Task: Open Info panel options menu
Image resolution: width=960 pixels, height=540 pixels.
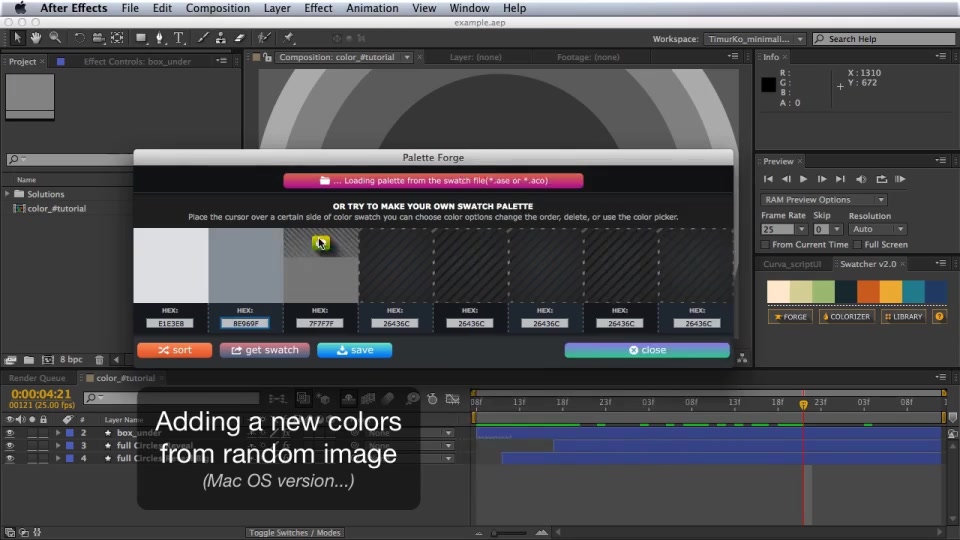Action: pos(941,56)
